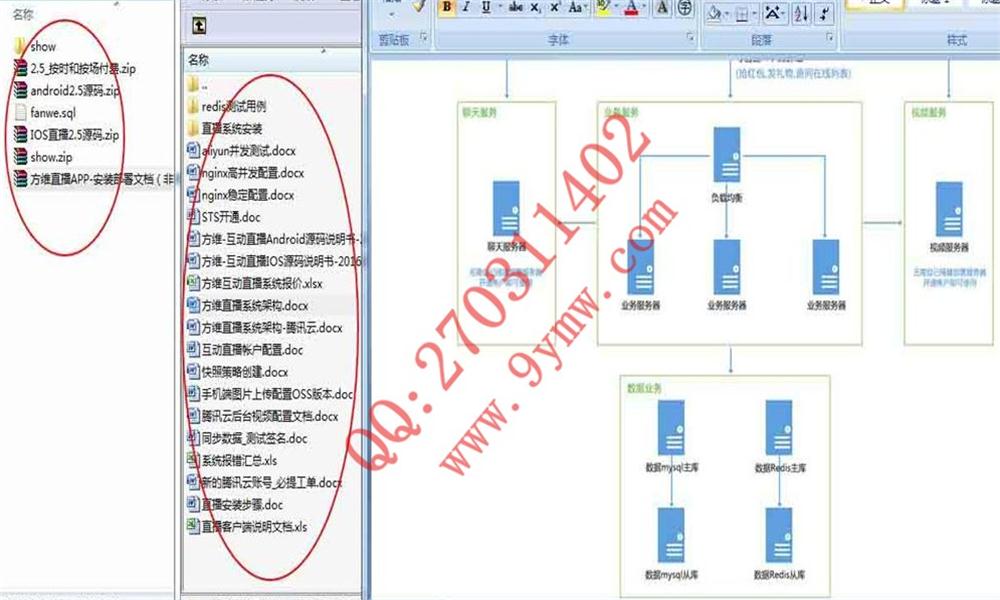Open 字体 font dialog launcher

click(x=690, y=38)
